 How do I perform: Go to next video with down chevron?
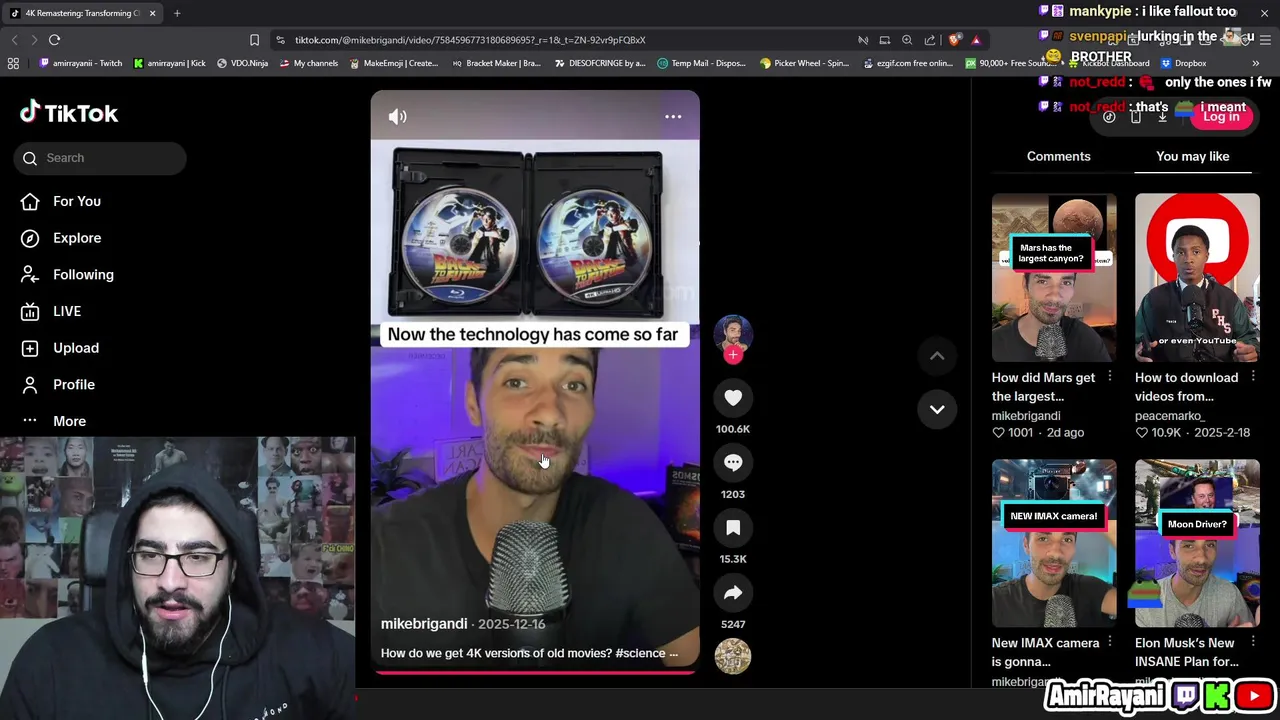point(937,409)
